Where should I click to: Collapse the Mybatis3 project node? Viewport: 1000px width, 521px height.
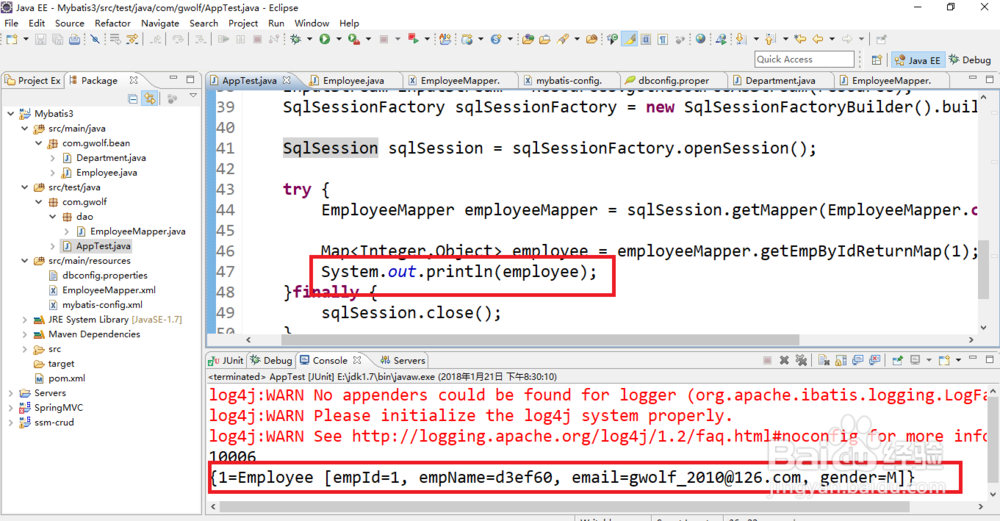tap(11, 114)
